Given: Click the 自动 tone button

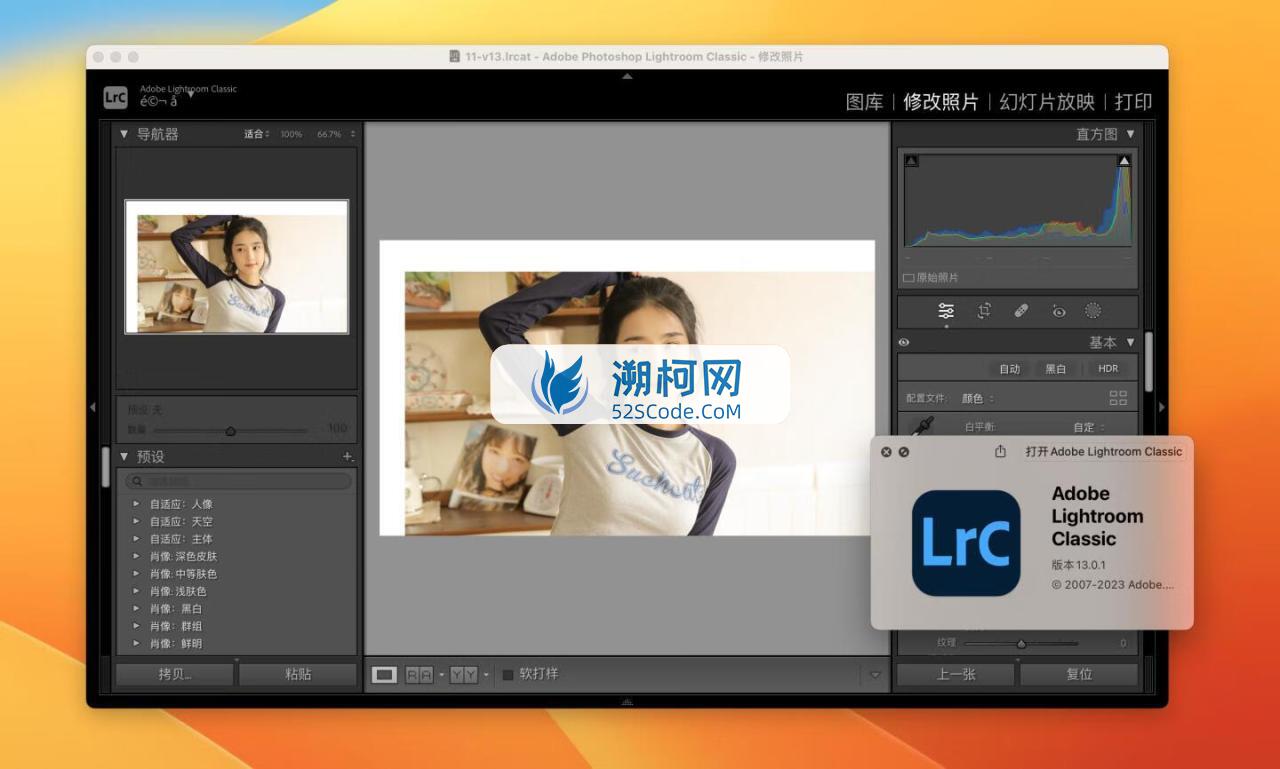Looking at the screenshot, I should (1010, 368).
